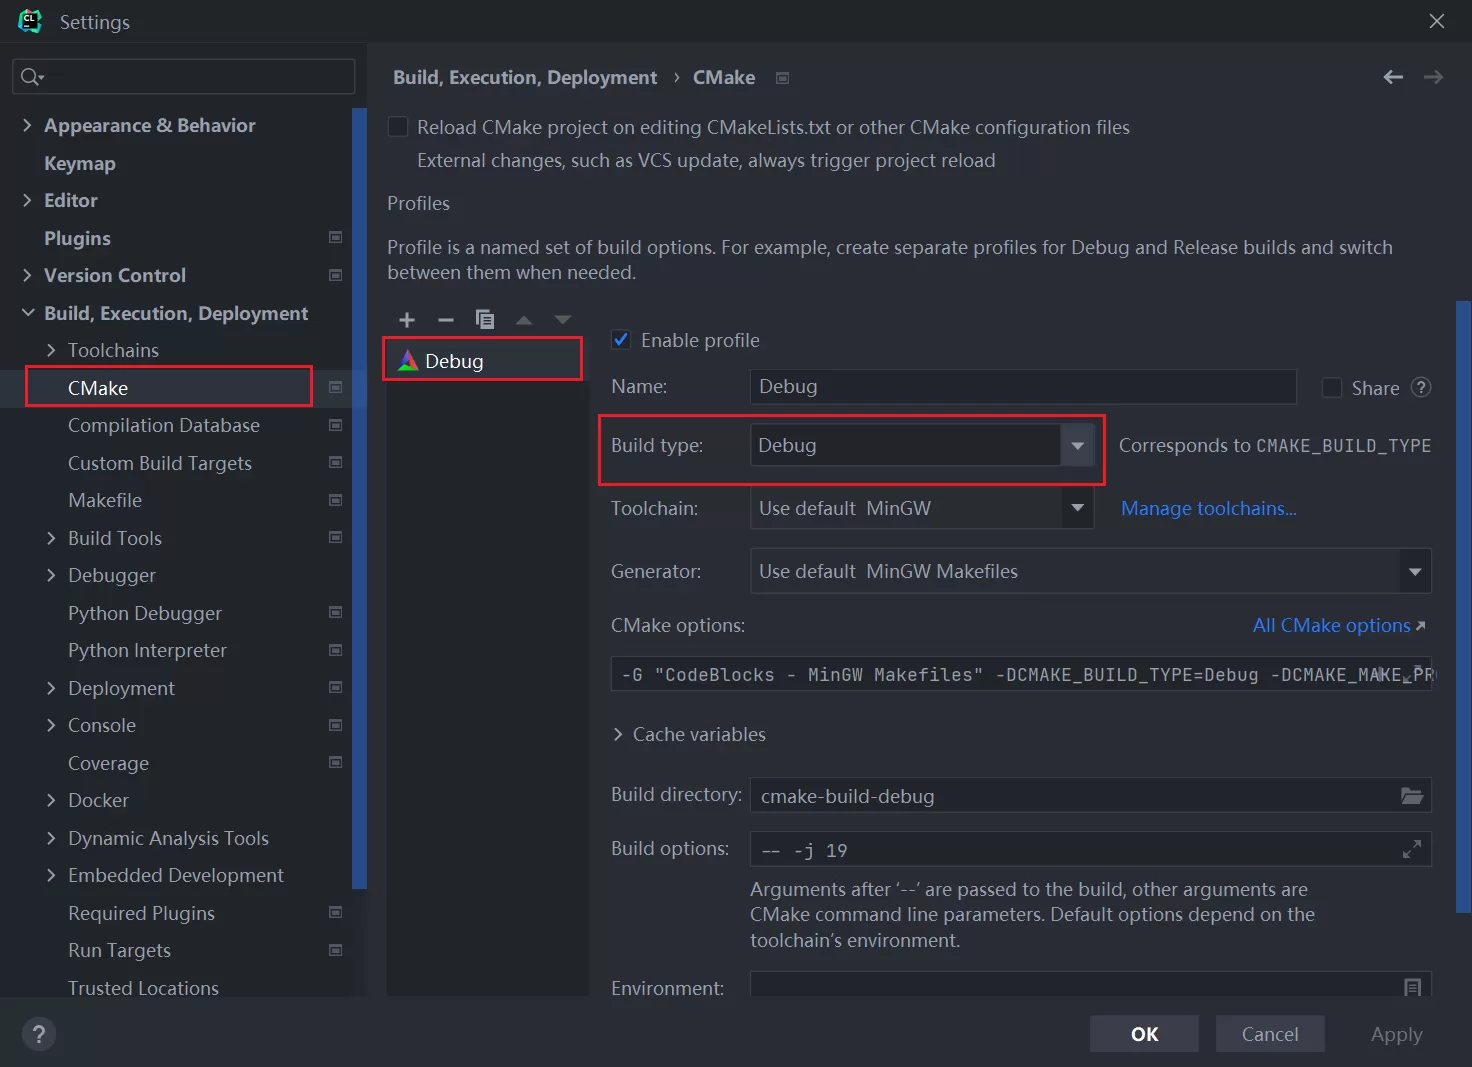The height and width of the screenshot is (1067, 1472).
Task: Open Manage toolchains link
Action: [1208, 509]
